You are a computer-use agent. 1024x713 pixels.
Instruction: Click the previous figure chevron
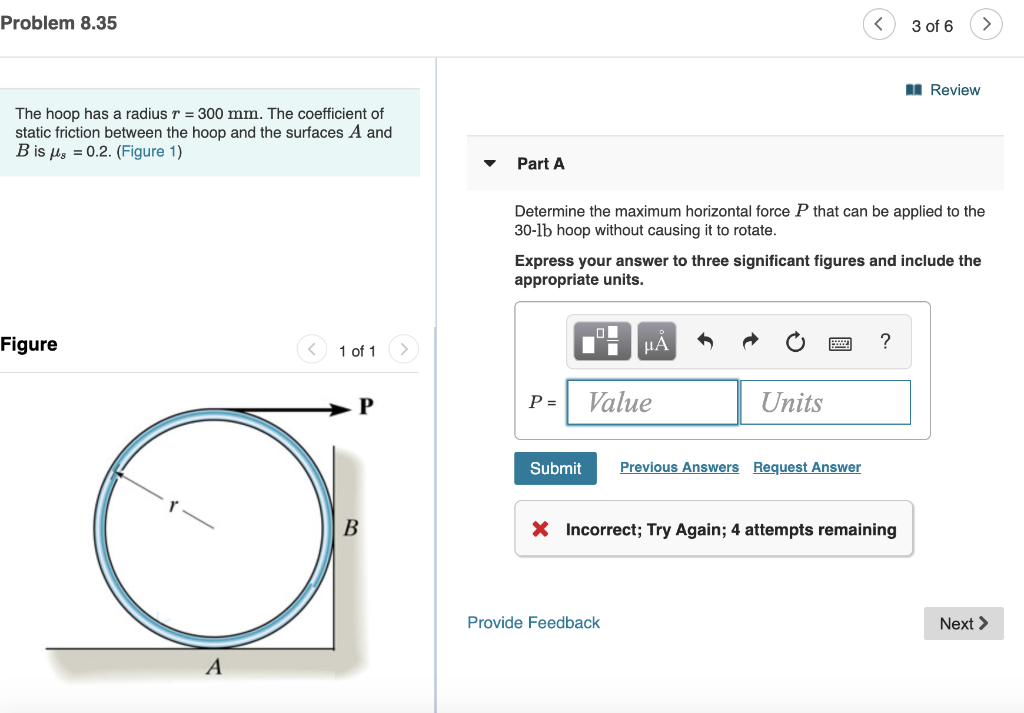click(x=311, y=350)
